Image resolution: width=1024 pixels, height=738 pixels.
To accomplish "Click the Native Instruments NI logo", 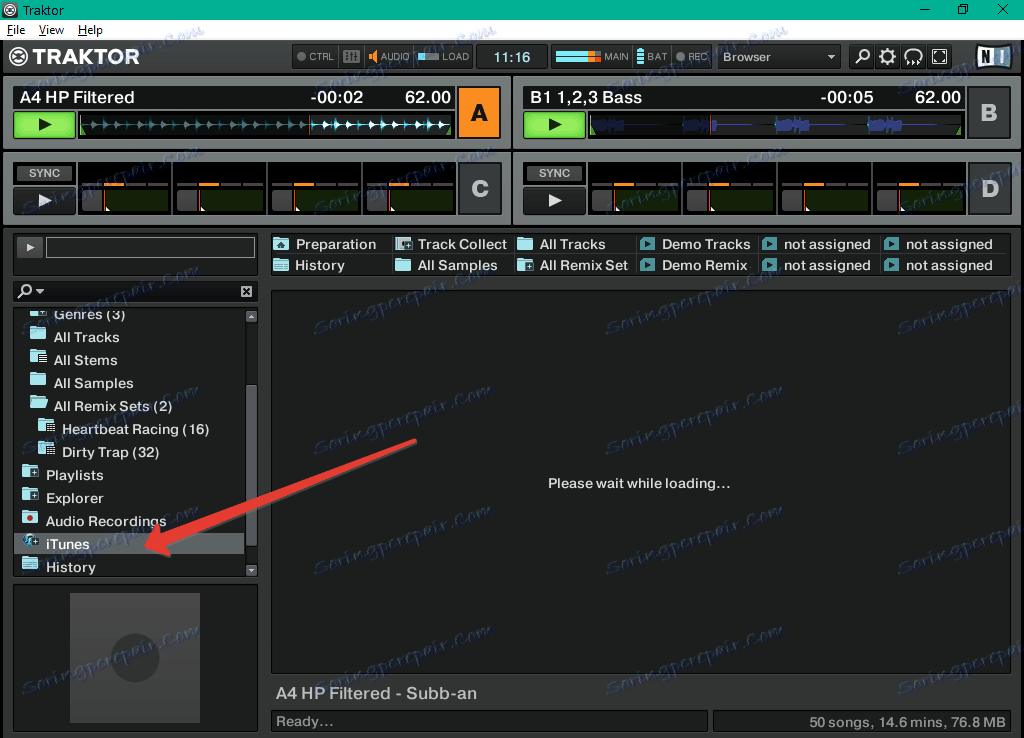I will [x=993, y=57].
